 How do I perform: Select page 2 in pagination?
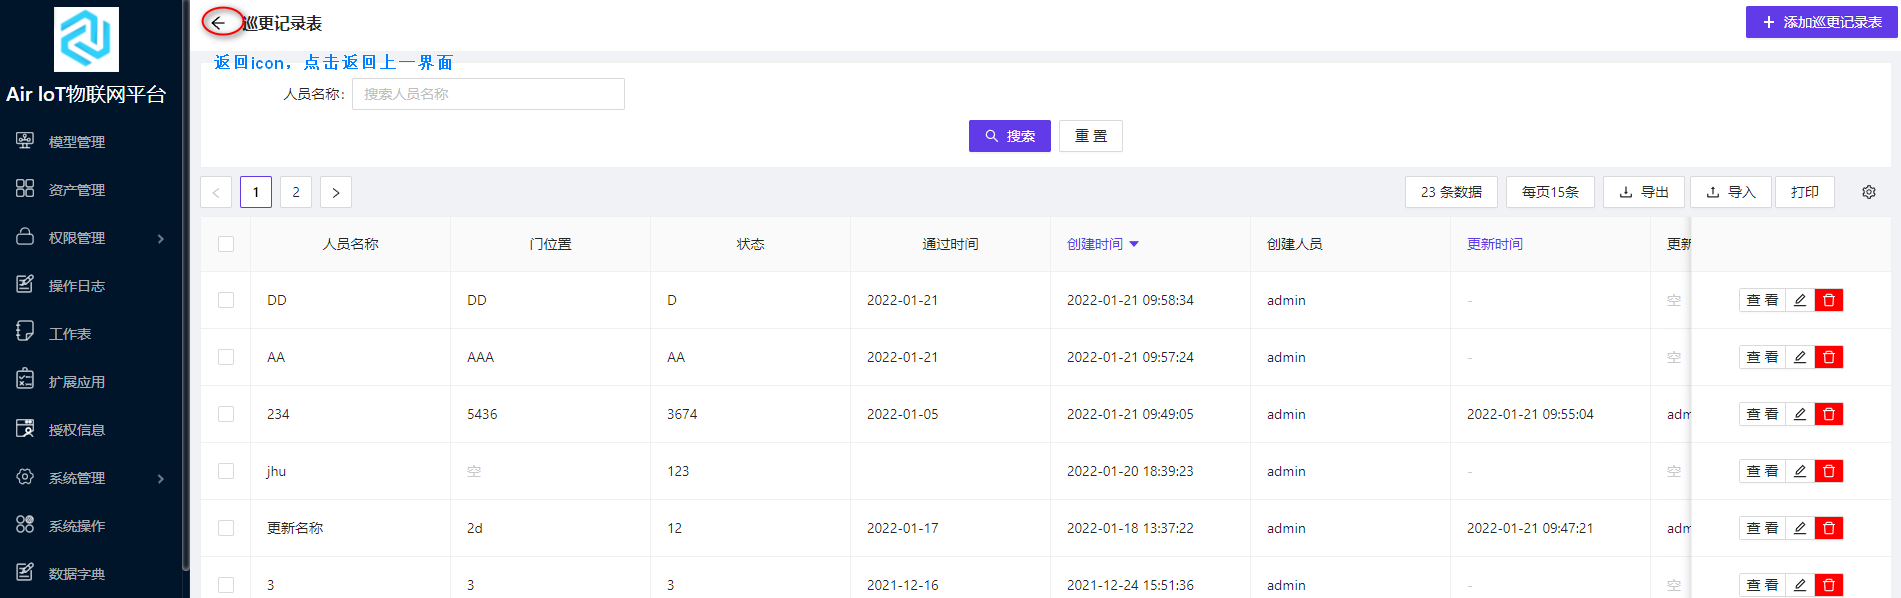[296, 192]
